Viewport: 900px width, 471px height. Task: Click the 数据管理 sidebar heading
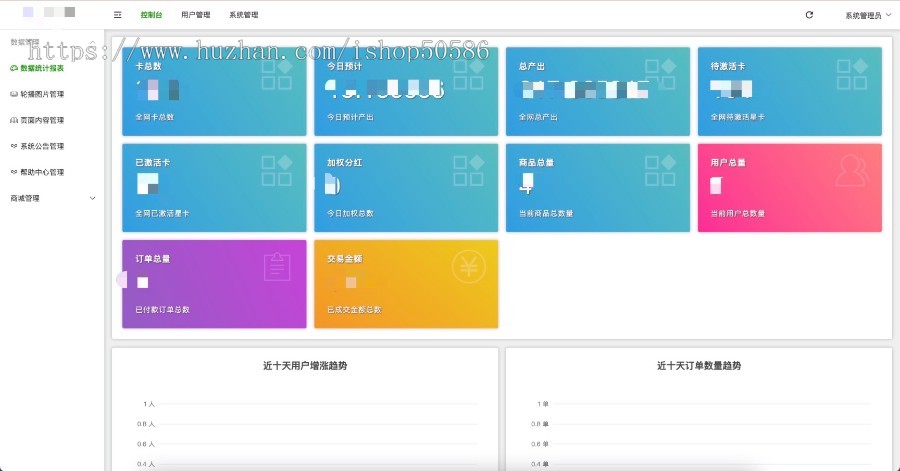[25, 42]
